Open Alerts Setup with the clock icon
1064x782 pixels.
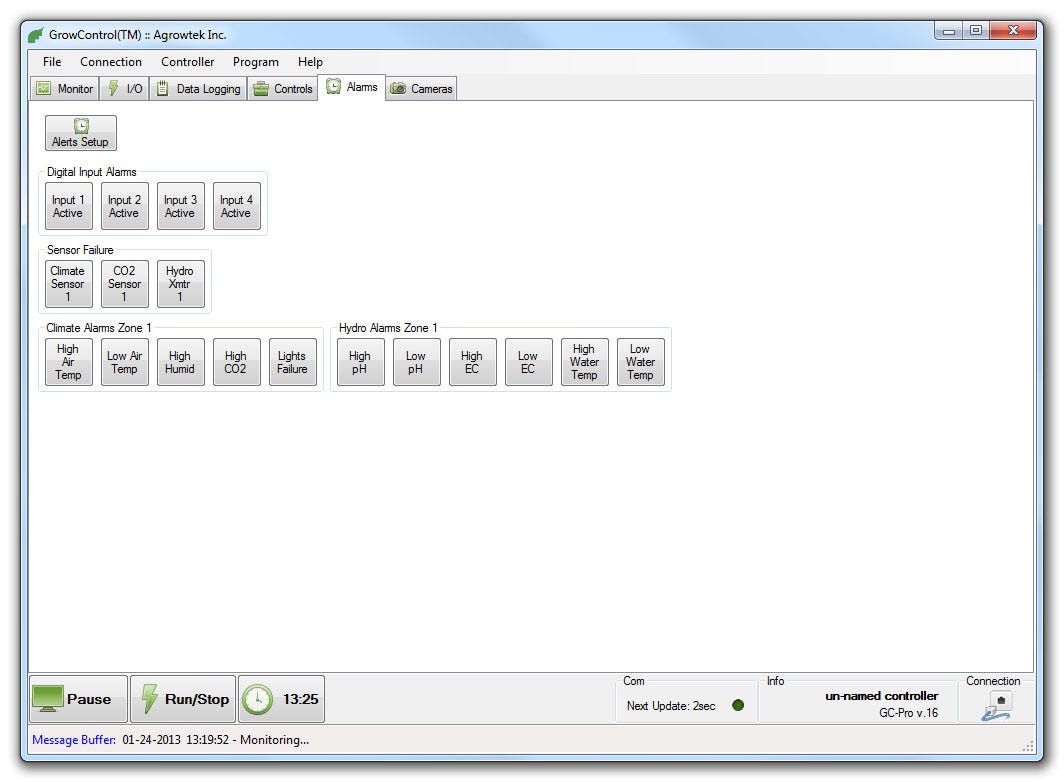(x=80, y=133)
